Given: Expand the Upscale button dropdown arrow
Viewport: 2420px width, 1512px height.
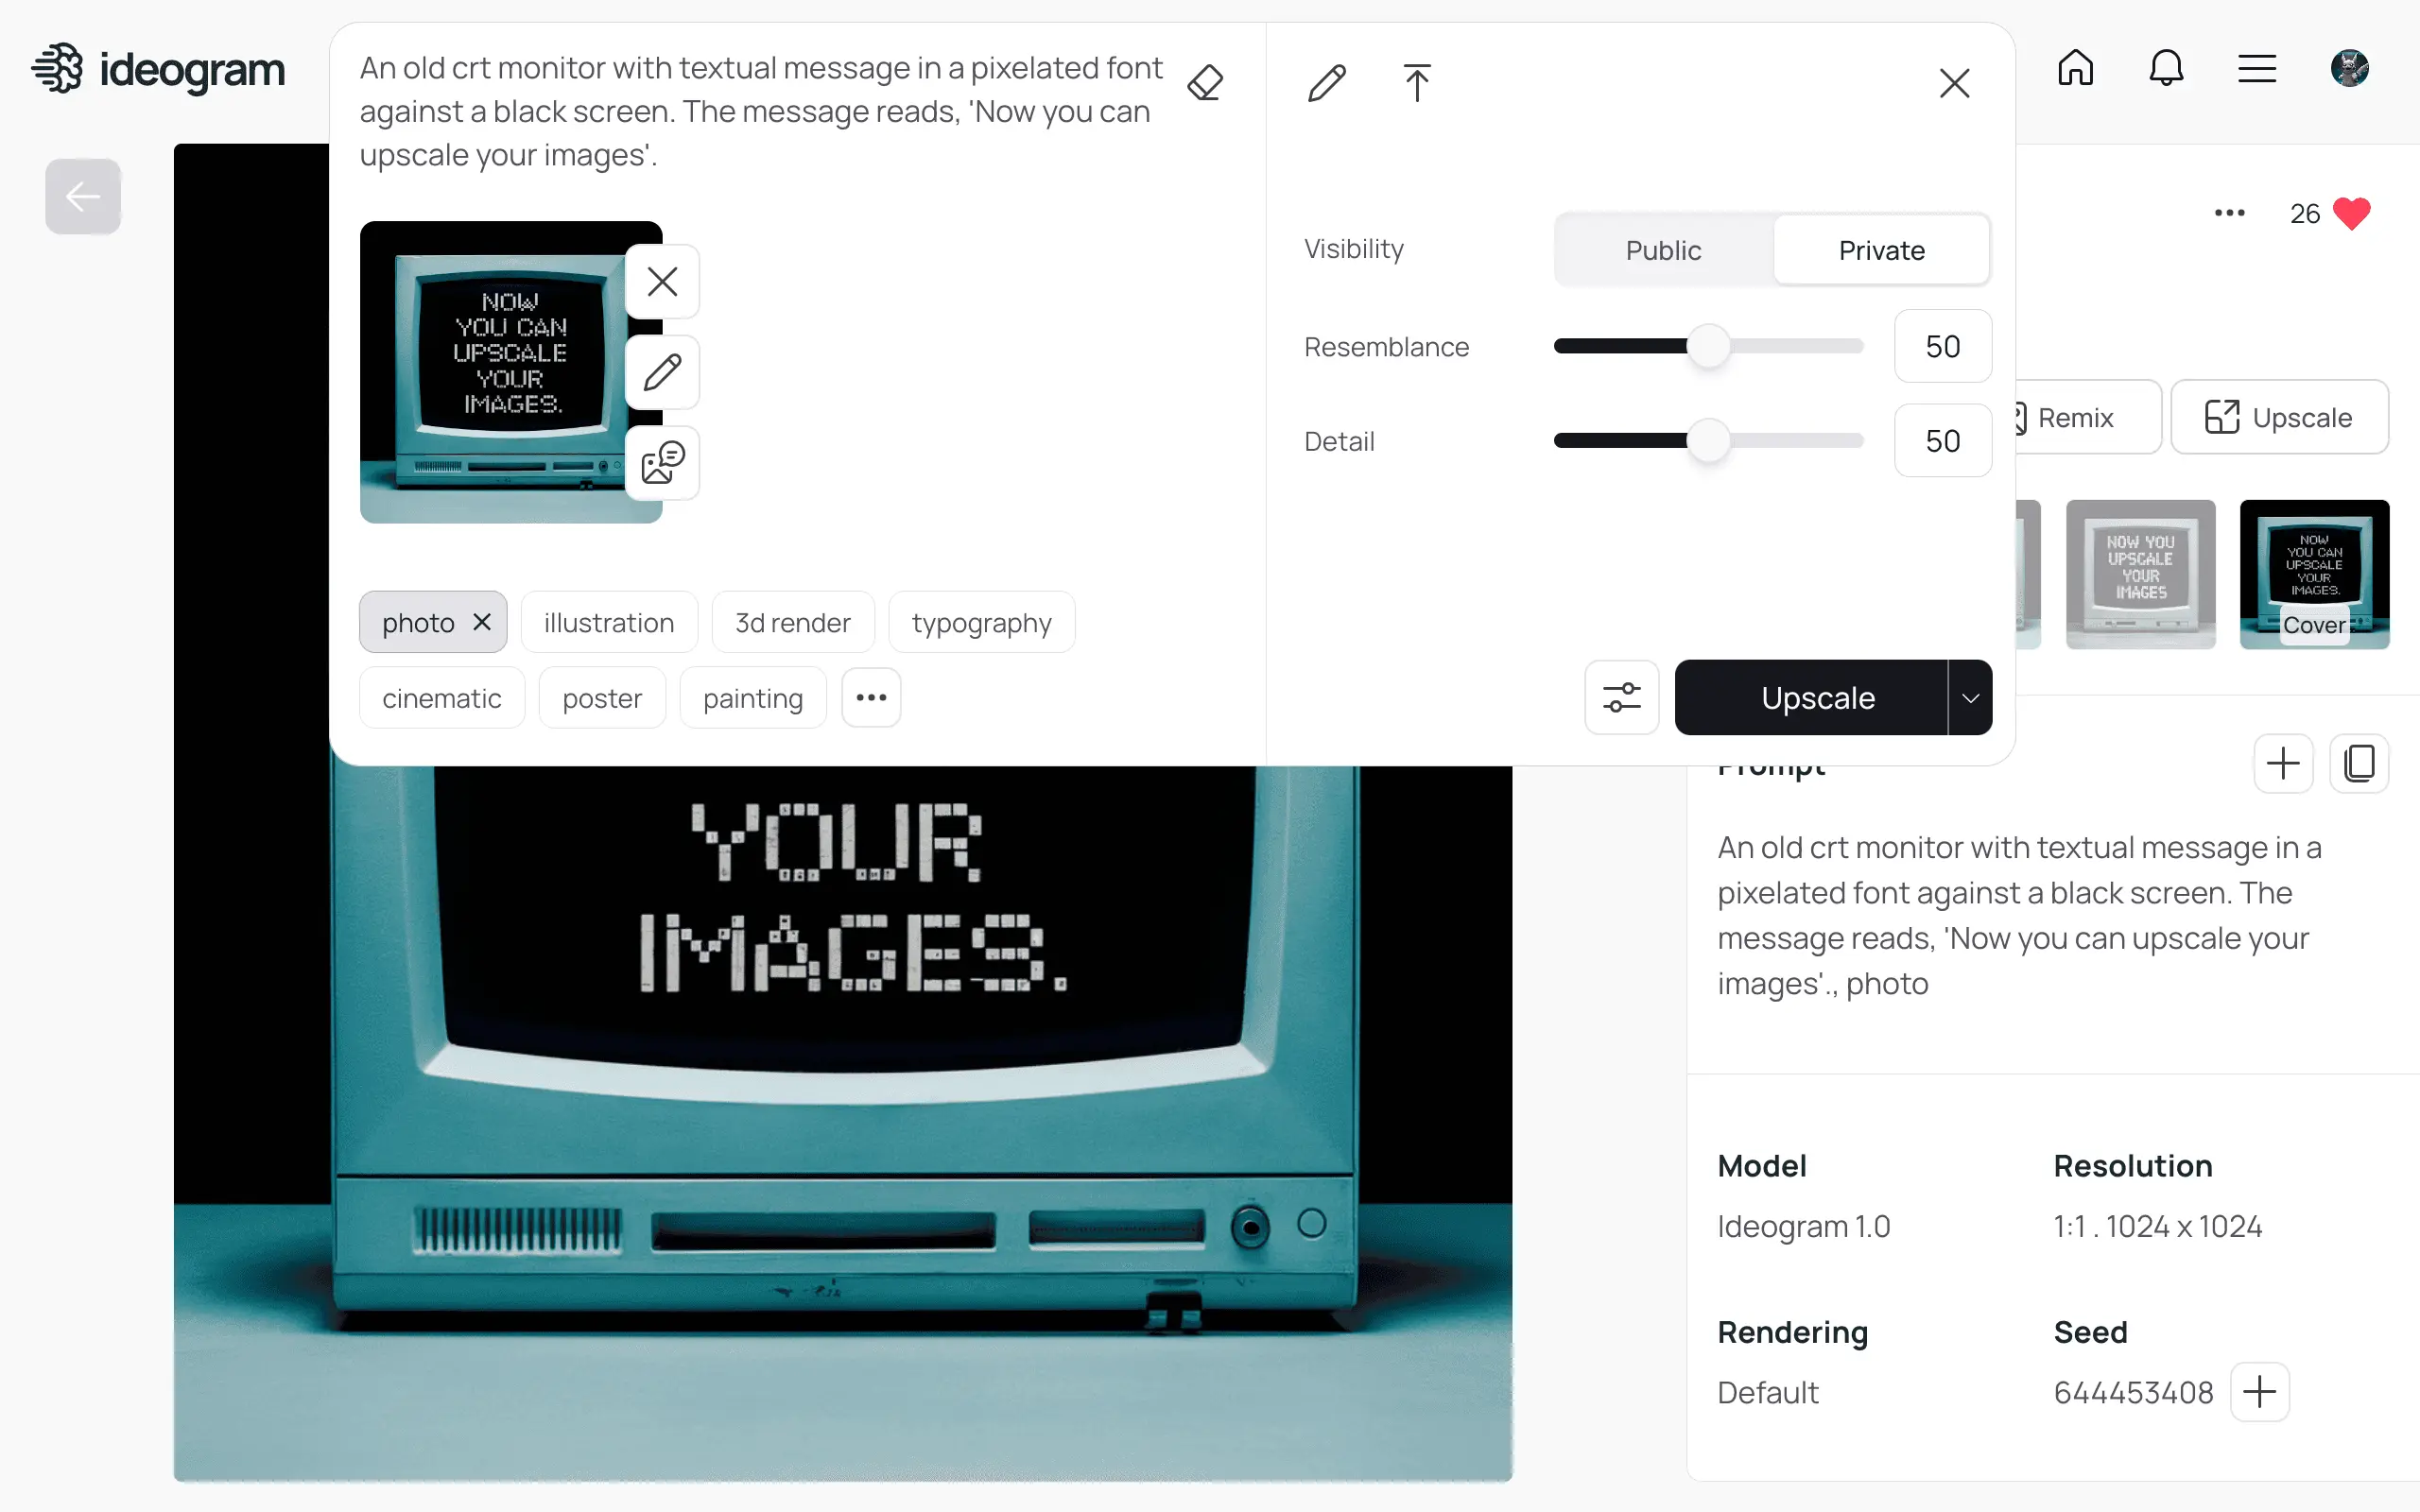Looking at the screenshot, I should [1970, 697].
